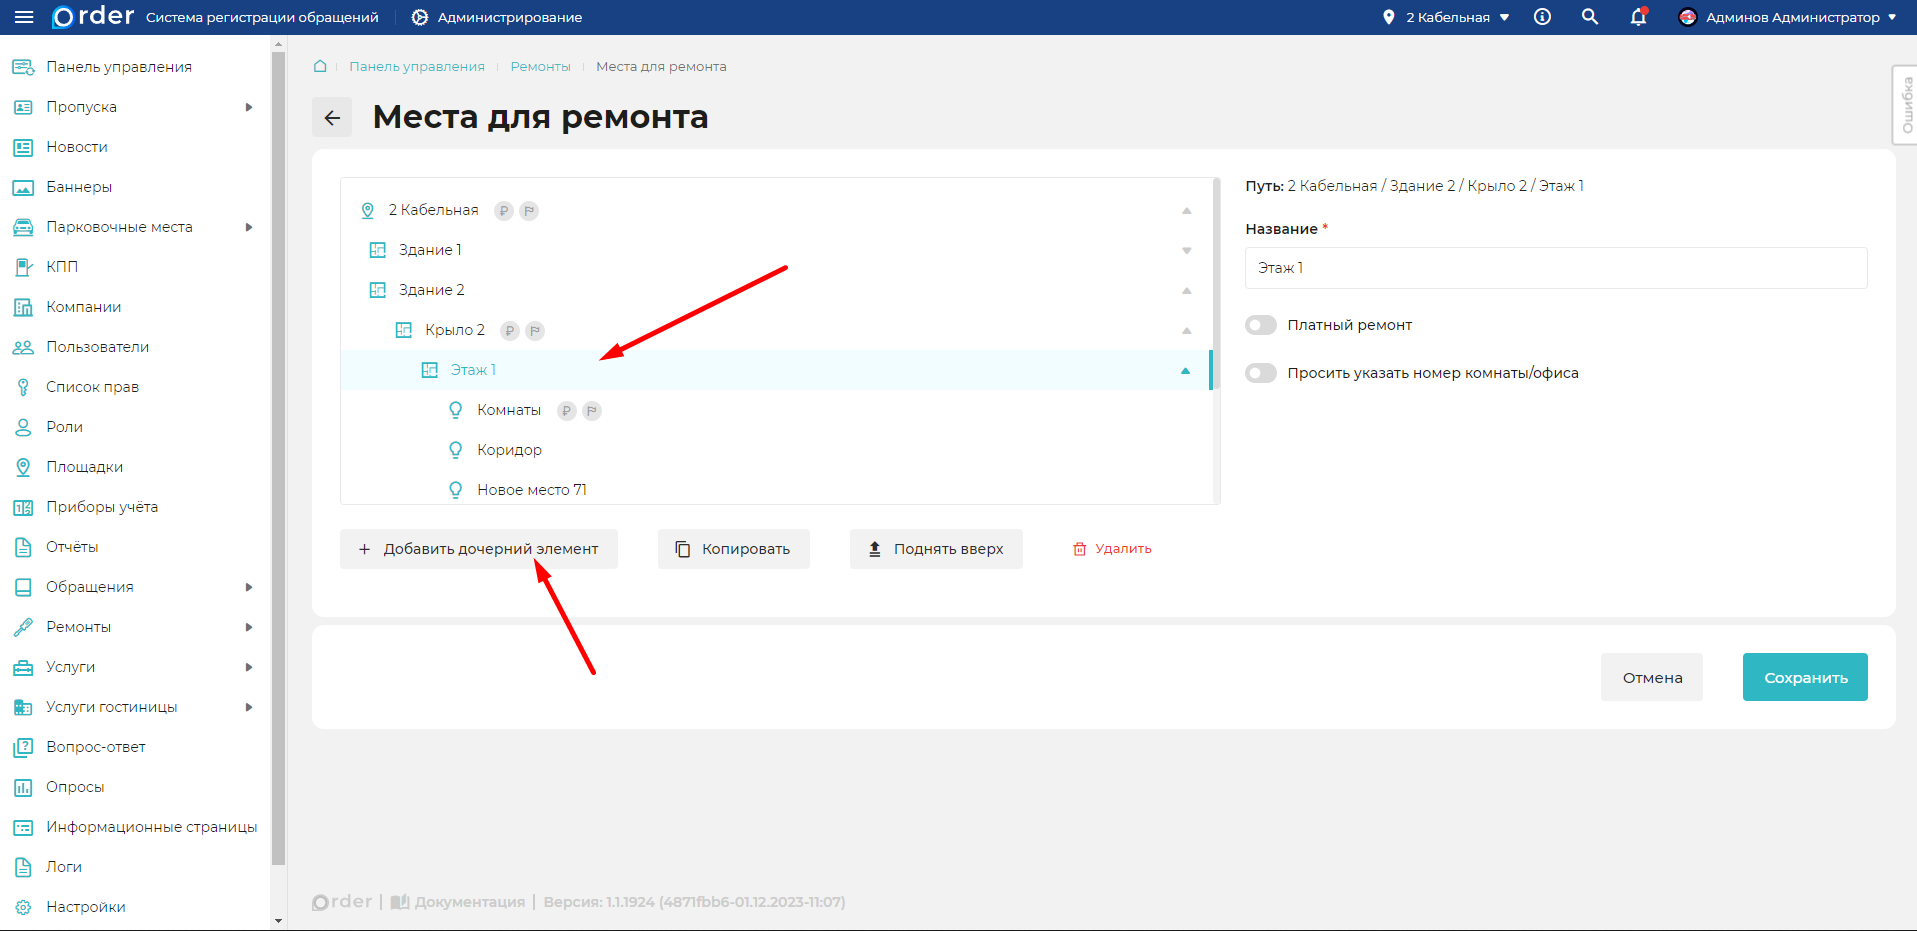This screenshot has height=931, width=1917.
Task: Click the home icon in breadcrumbs
Action: tap(320, 67)
